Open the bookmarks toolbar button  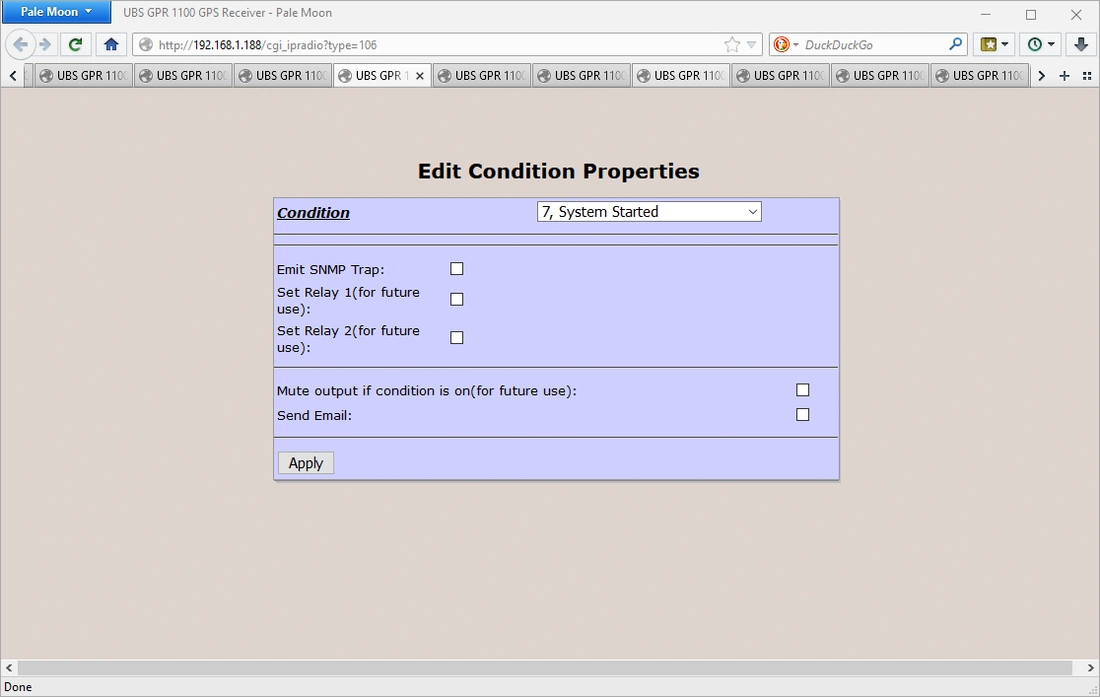click(994, 45)
